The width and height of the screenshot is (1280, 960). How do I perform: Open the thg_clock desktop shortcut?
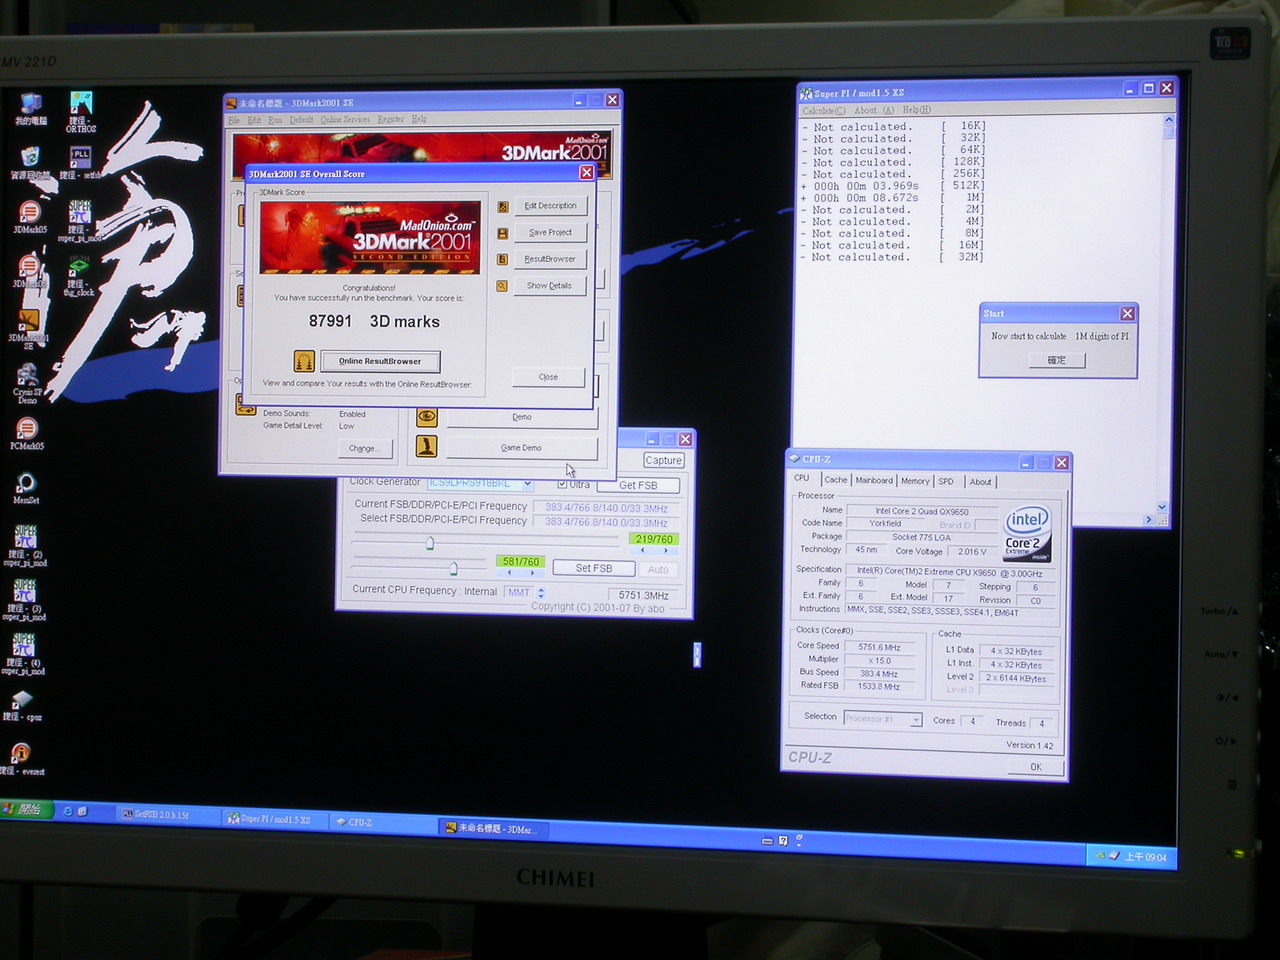[79, 276]
